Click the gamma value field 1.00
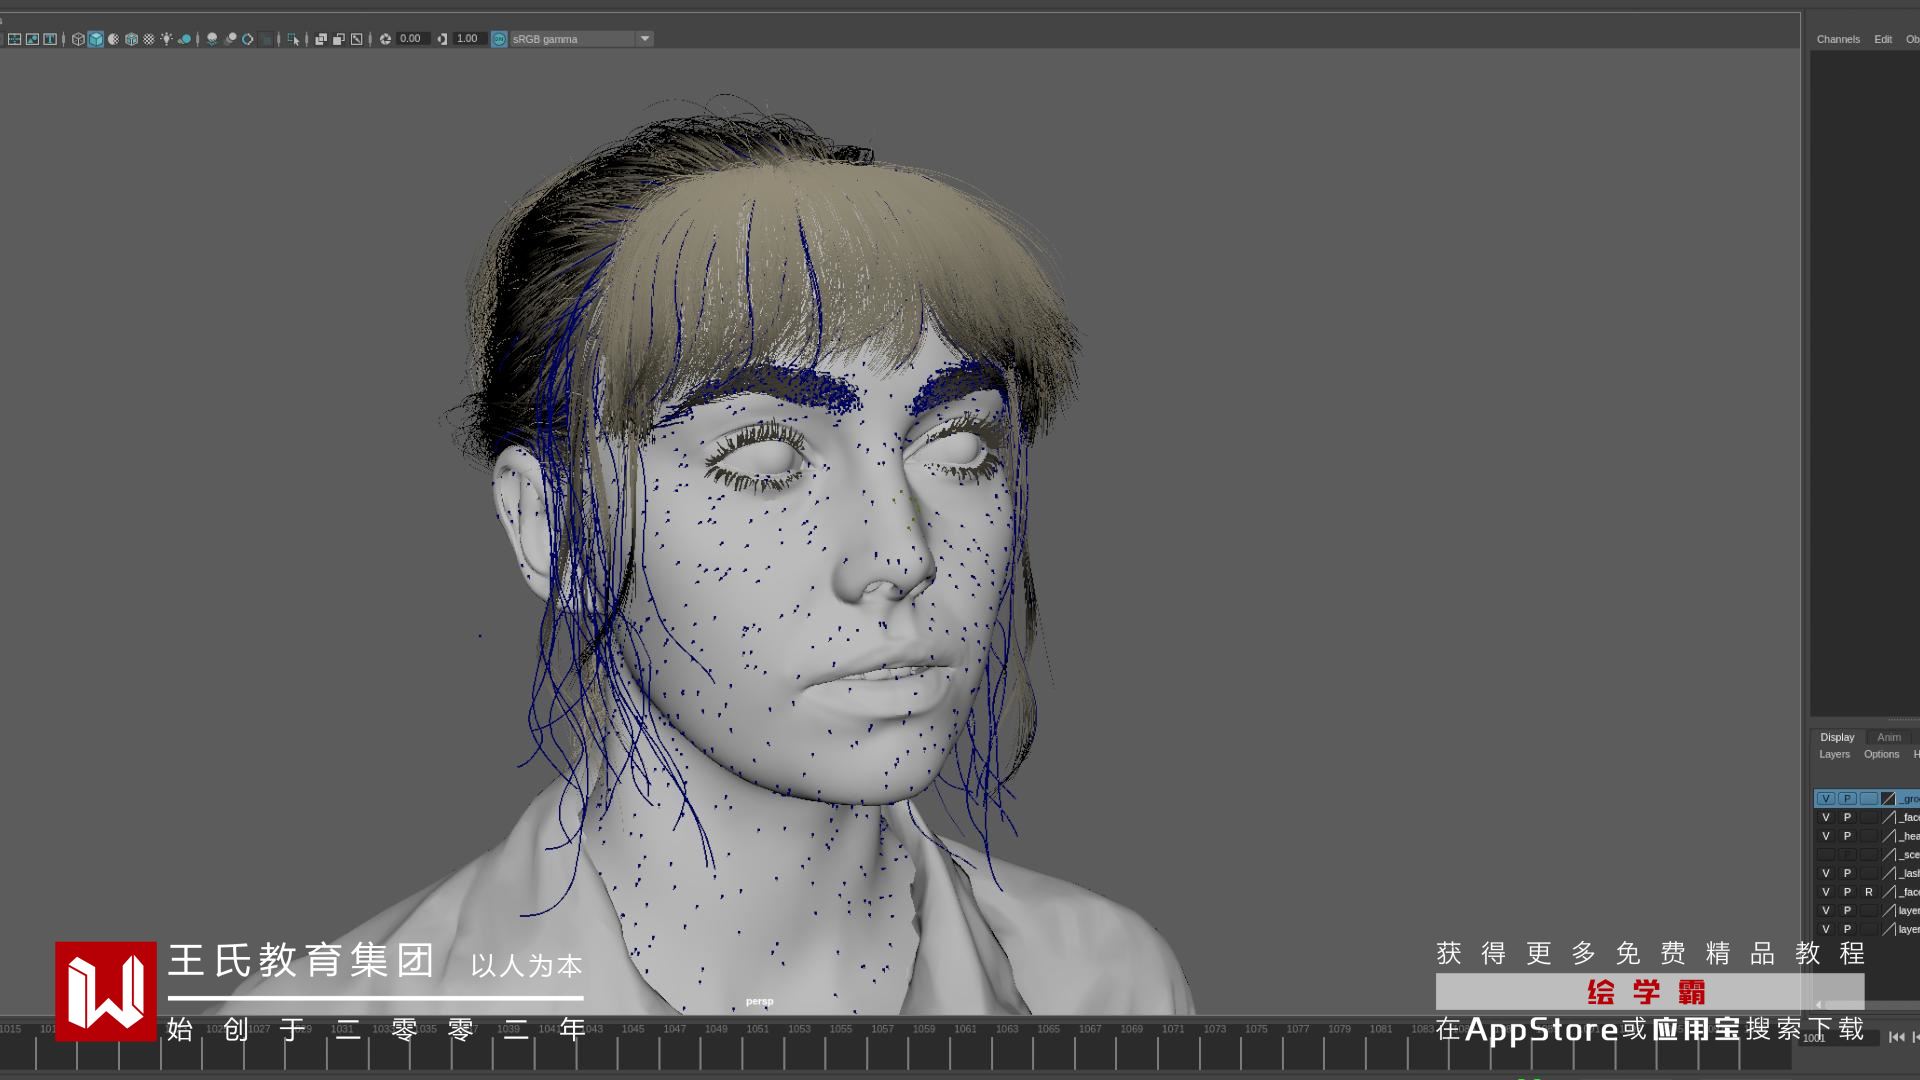The height and width of the screenshot is (1080, 1920). pos(467,39)
